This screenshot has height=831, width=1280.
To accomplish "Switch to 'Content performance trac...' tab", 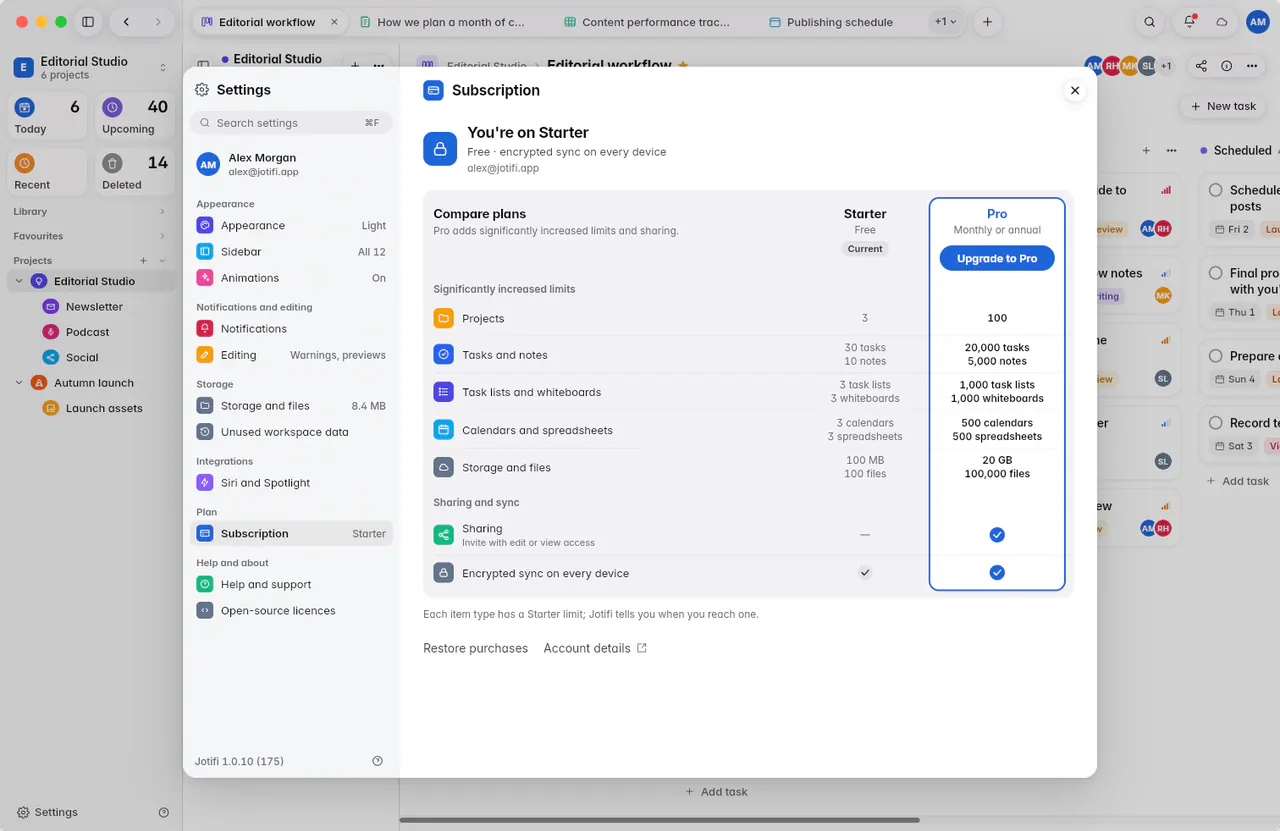I will [648, 22].
